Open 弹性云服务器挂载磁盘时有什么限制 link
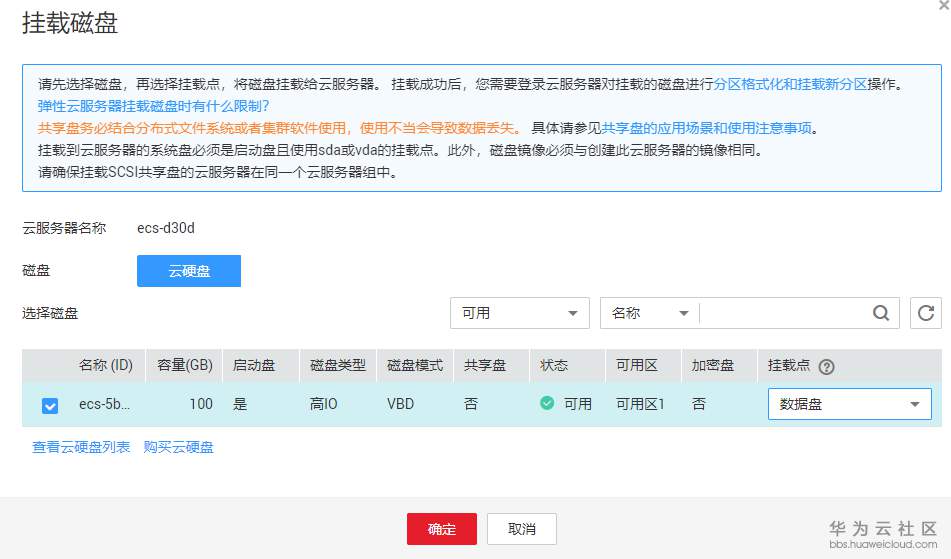The height and width of the screenshot is (559, 951). (x=153, y=106)
